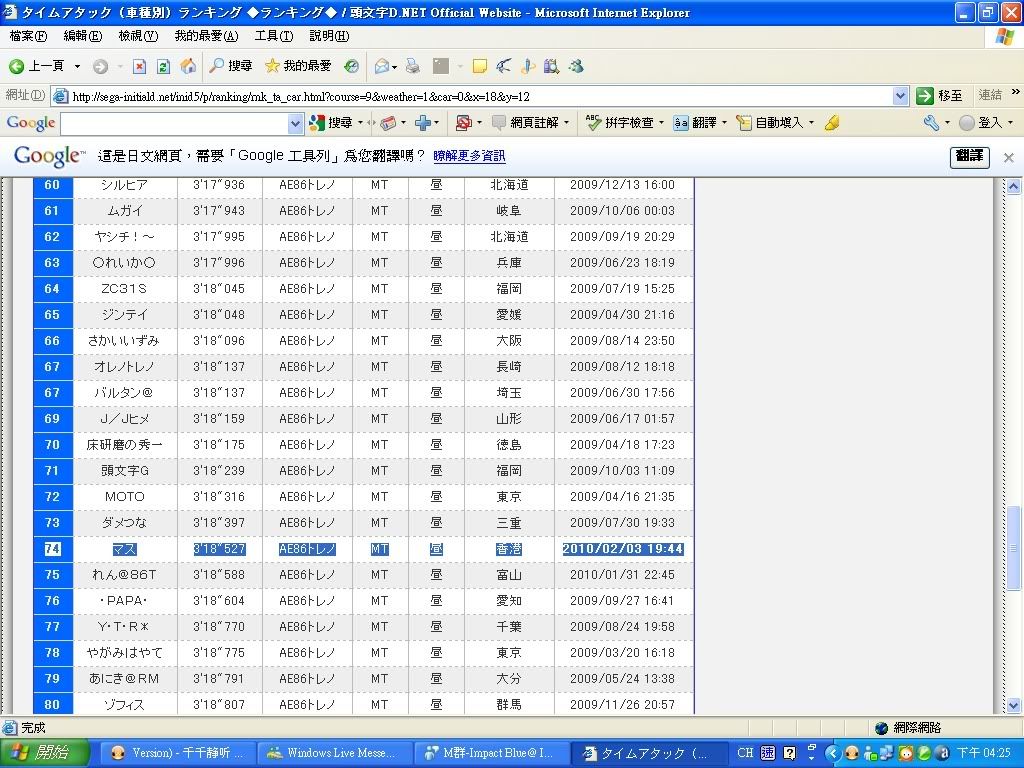Click the Print icon in the toolbar

coord(412,66)
